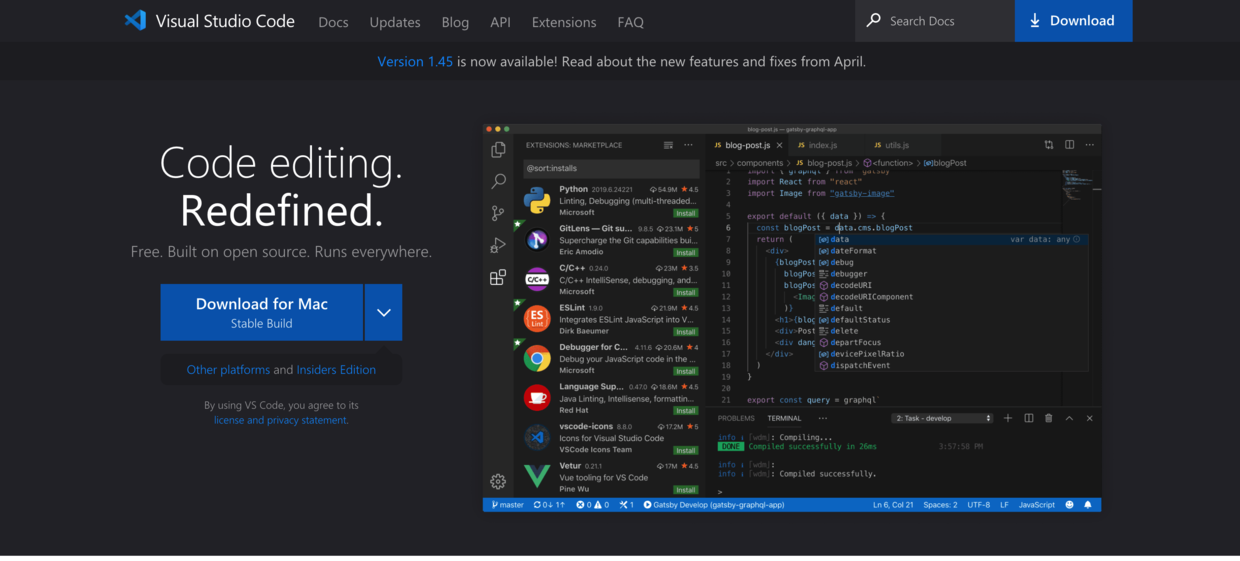The height and width of the screenshot is (561, 1240).
Task: Open Extensions panel more actions ellipsis
Action: pos(688,145)
